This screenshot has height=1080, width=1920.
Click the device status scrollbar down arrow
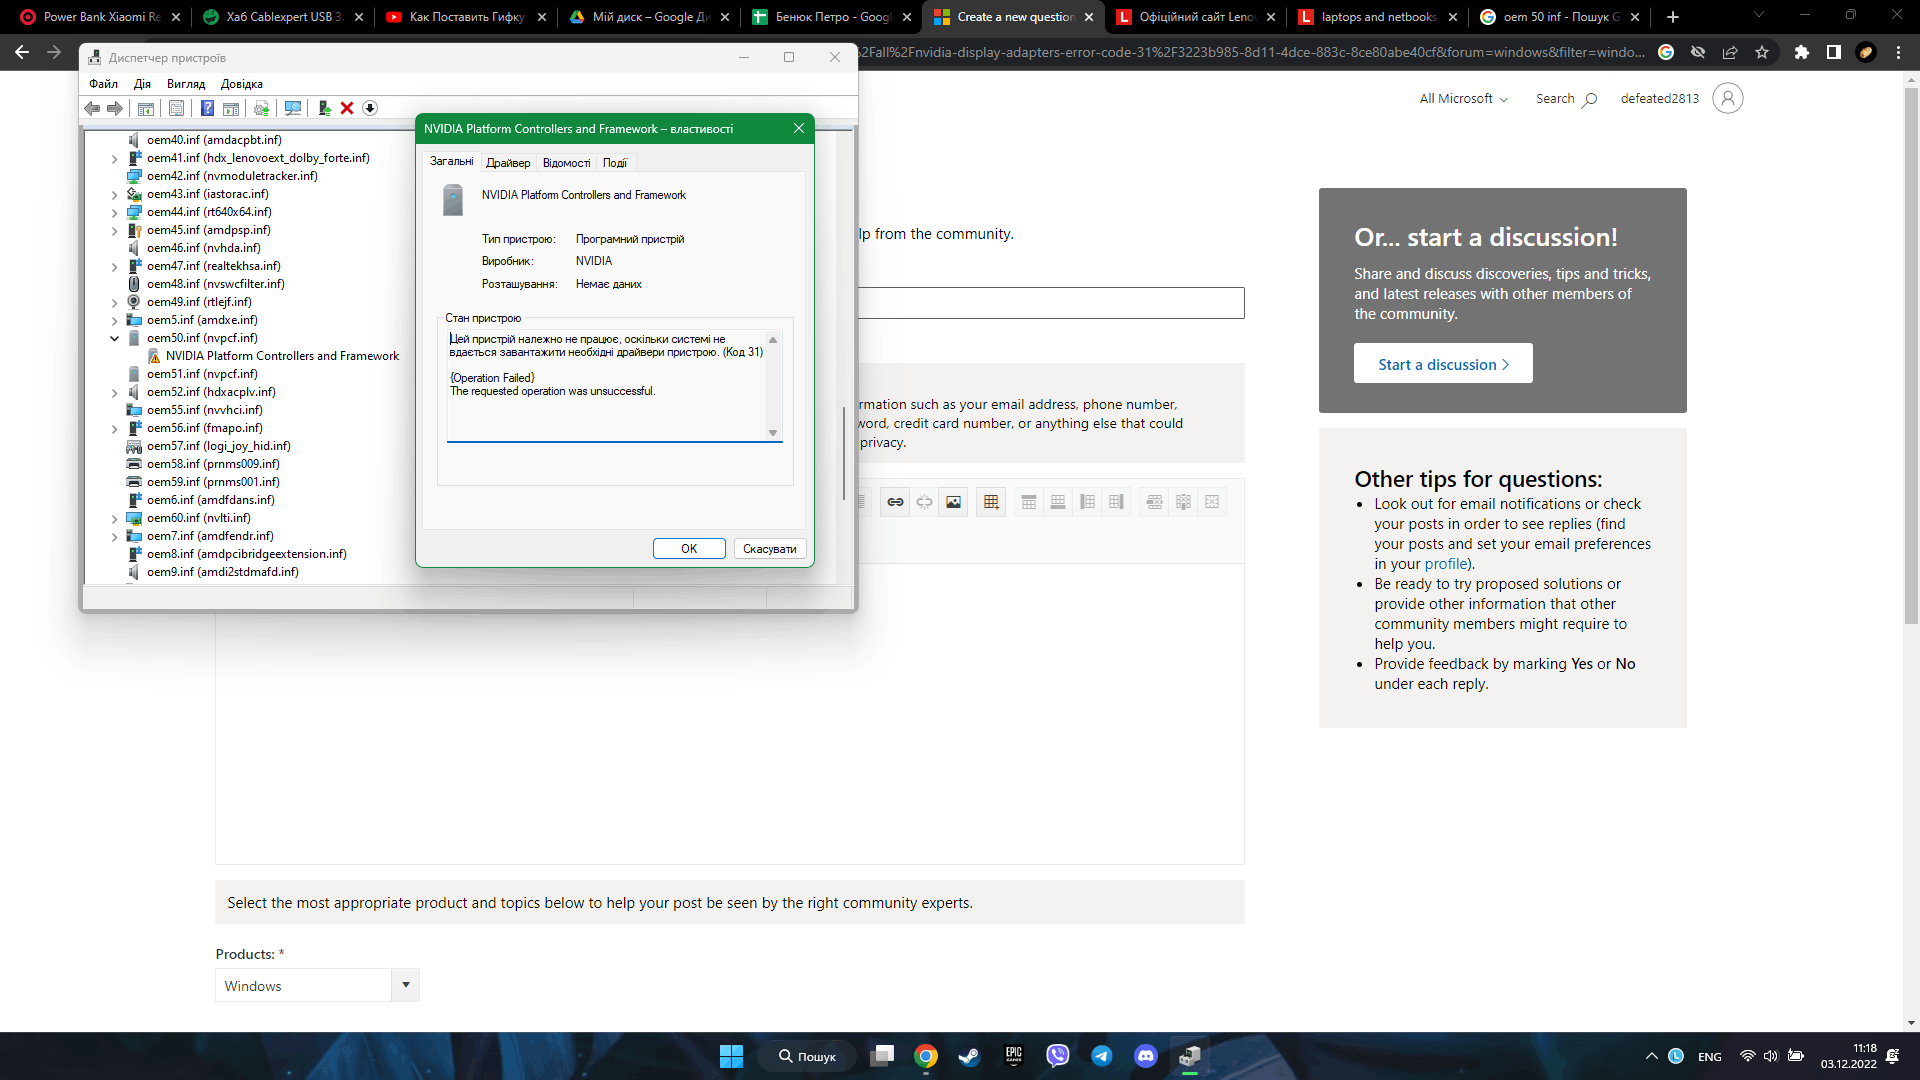pyautogui.click(x=773, y=433)
